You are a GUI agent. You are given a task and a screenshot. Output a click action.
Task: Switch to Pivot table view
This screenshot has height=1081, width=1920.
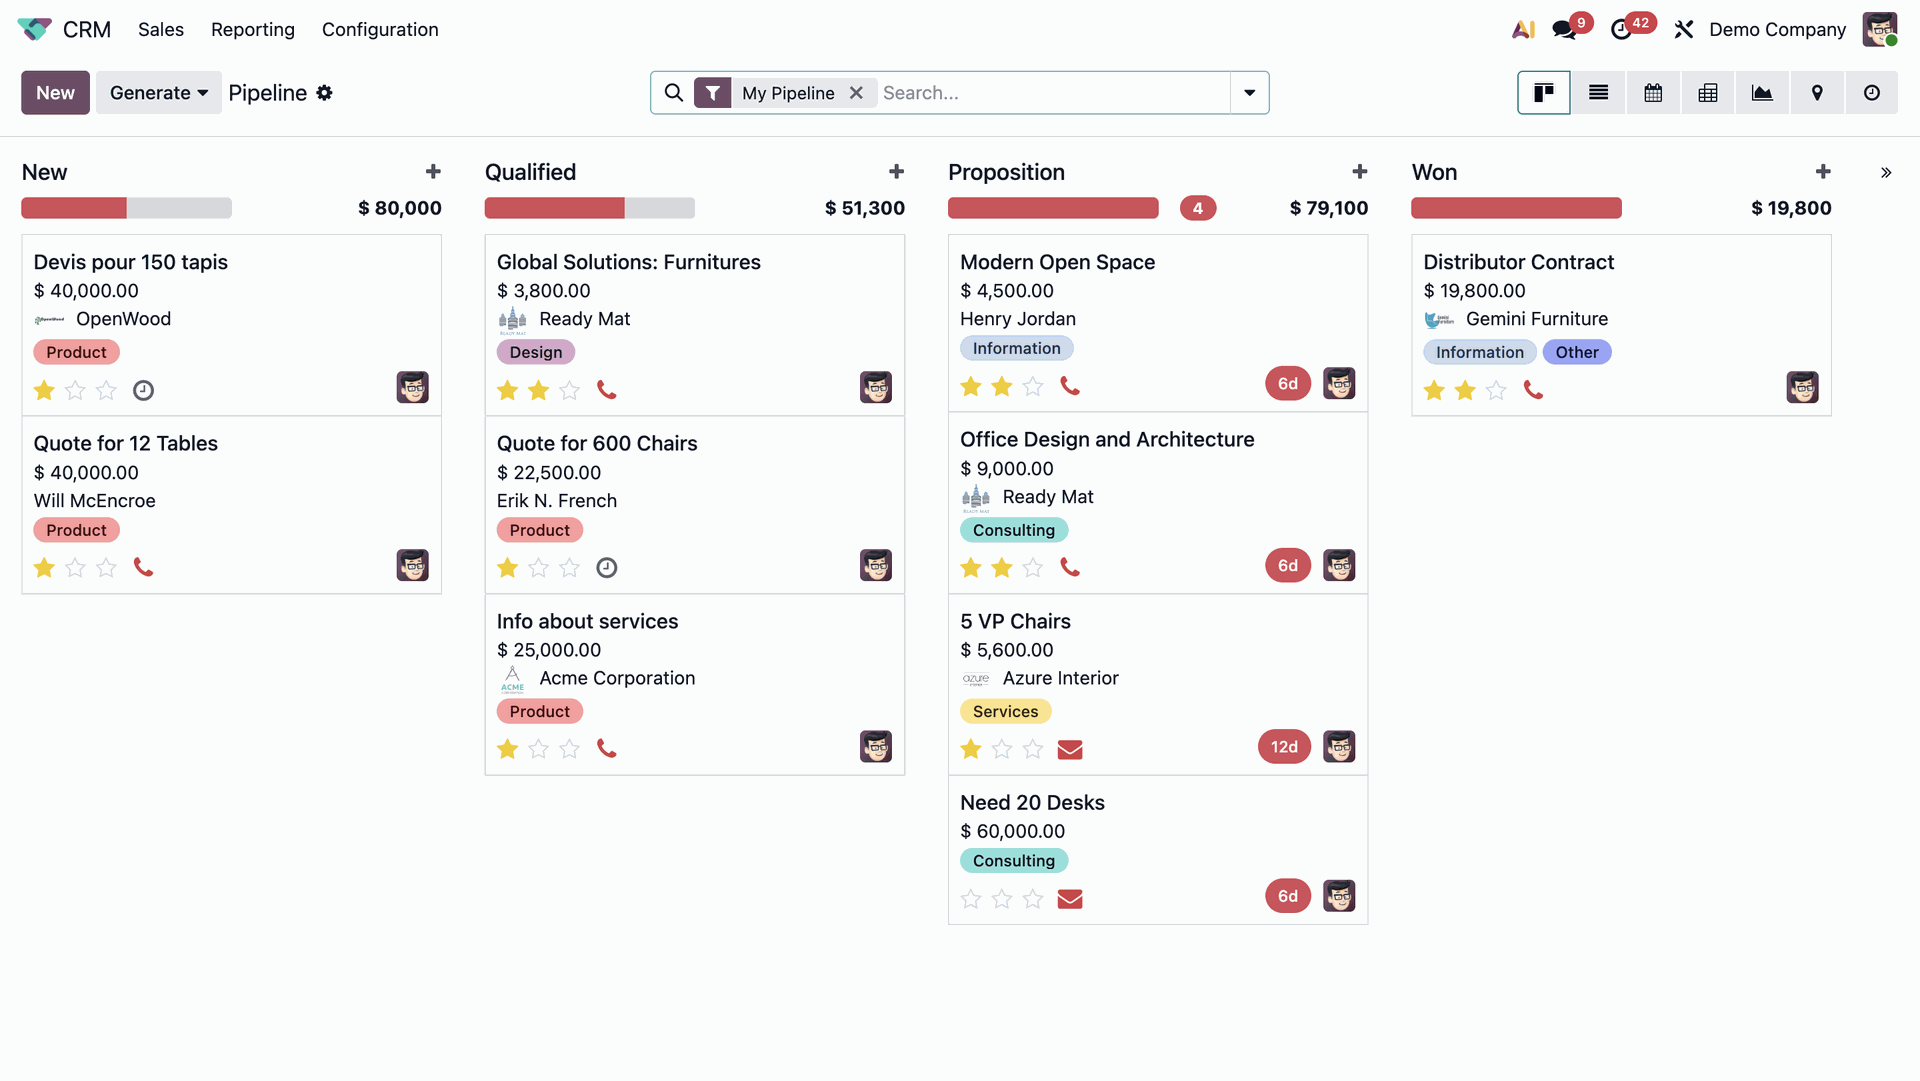pos(1708,92)
